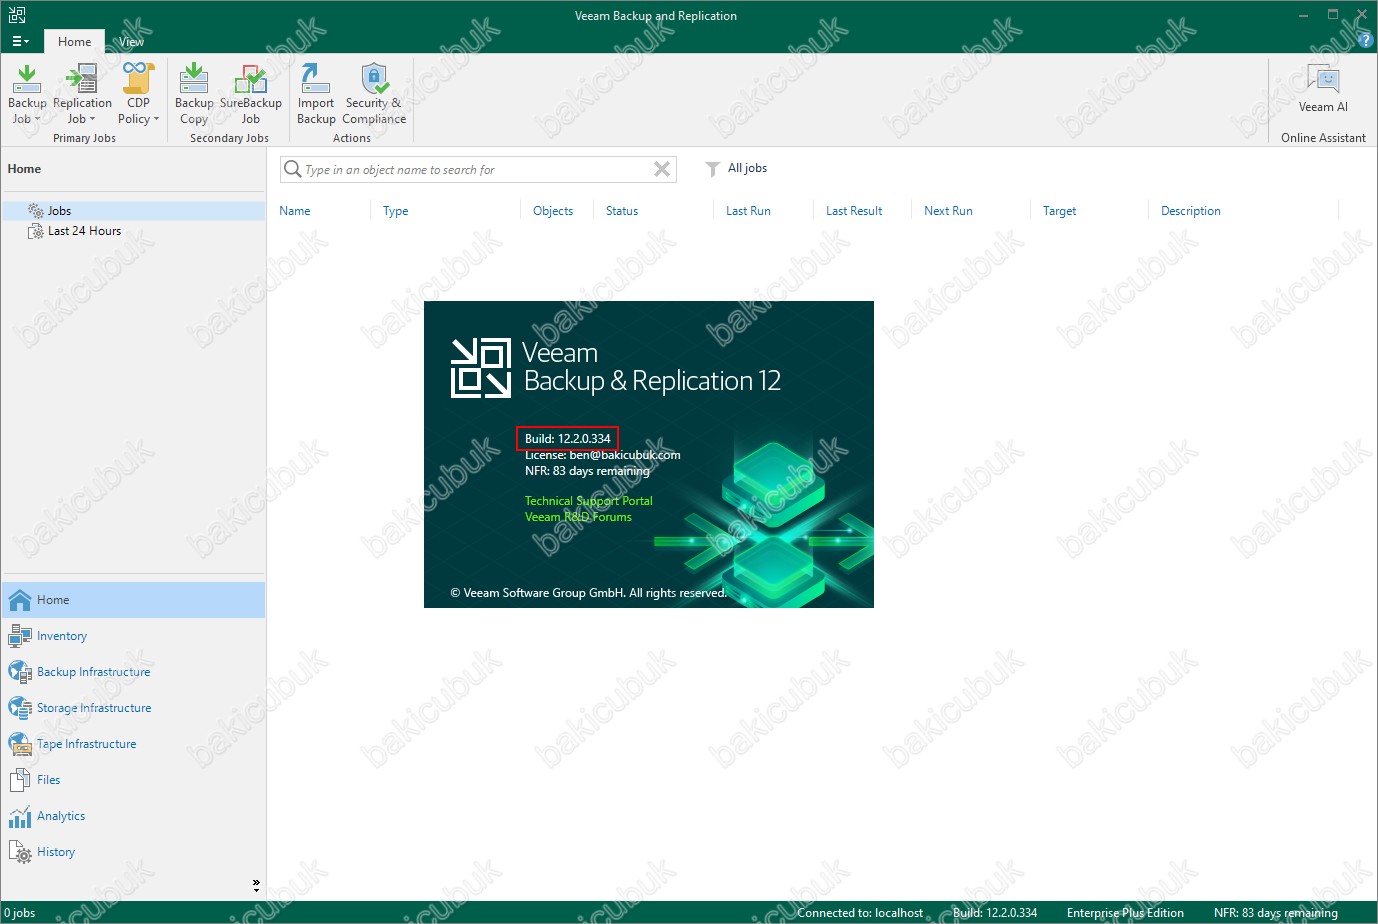Click the Build 12.2.0.334 text in splash

pyautogui.click(x=568, y=439)
